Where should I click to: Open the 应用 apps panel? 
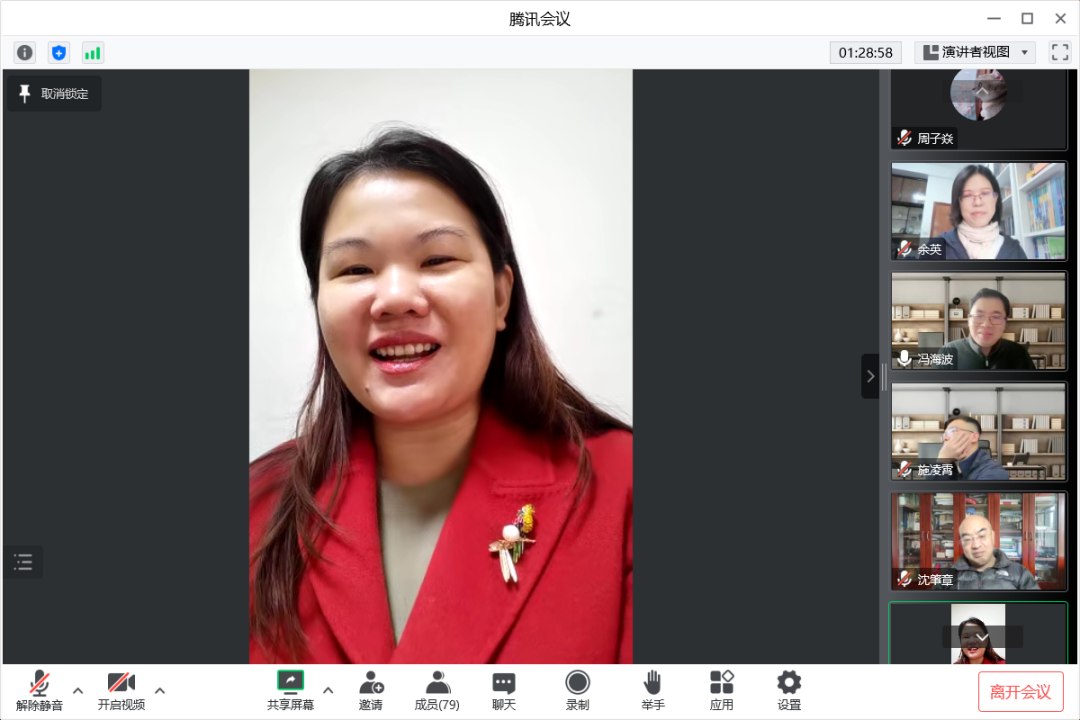721,690
